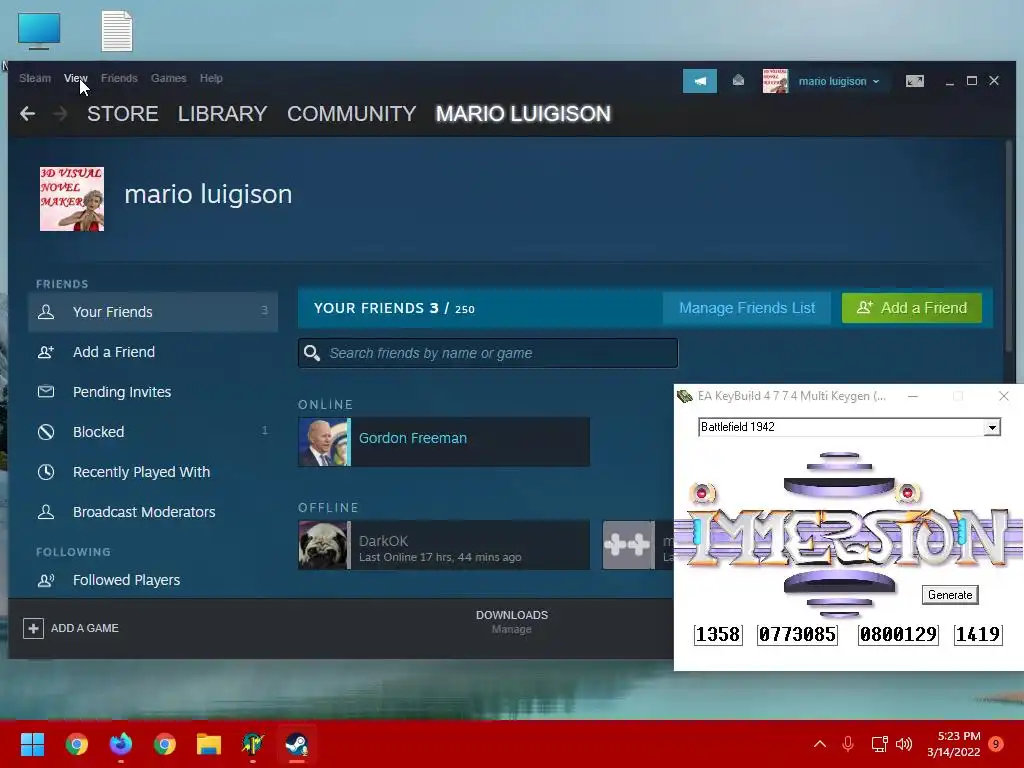Open the Steam menu
Screen dimensions: 1024x768
(x=35, y=78)
